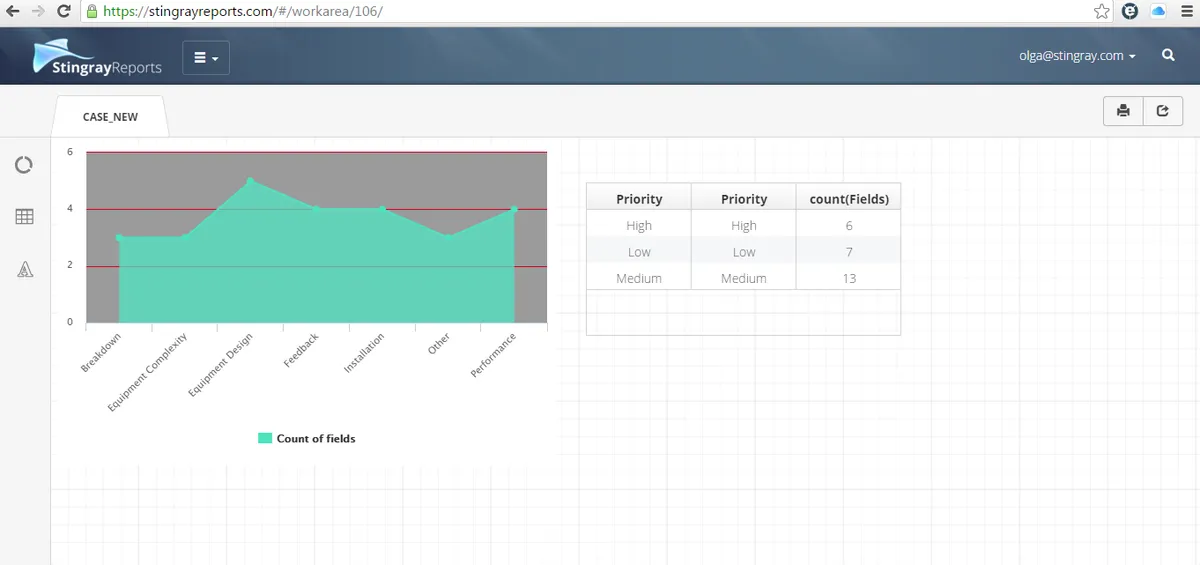Click the Performance axis label
1200x565 pixels.
click(x=495, y=355)
